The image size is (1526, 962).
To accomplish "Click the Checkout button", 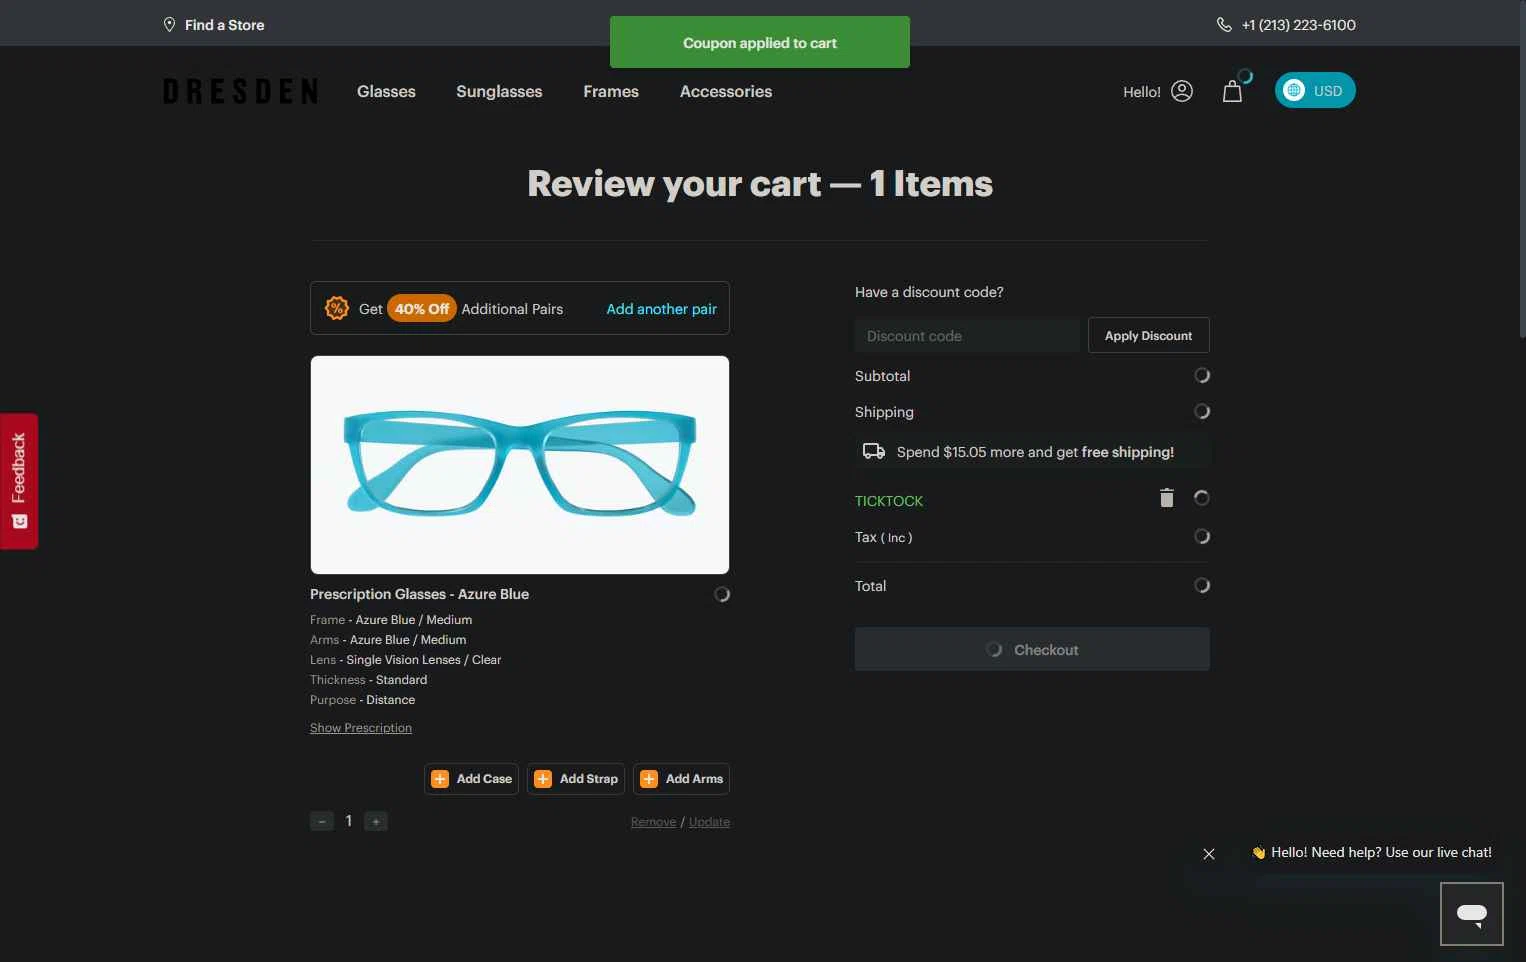I will [x=1032, y=650].
